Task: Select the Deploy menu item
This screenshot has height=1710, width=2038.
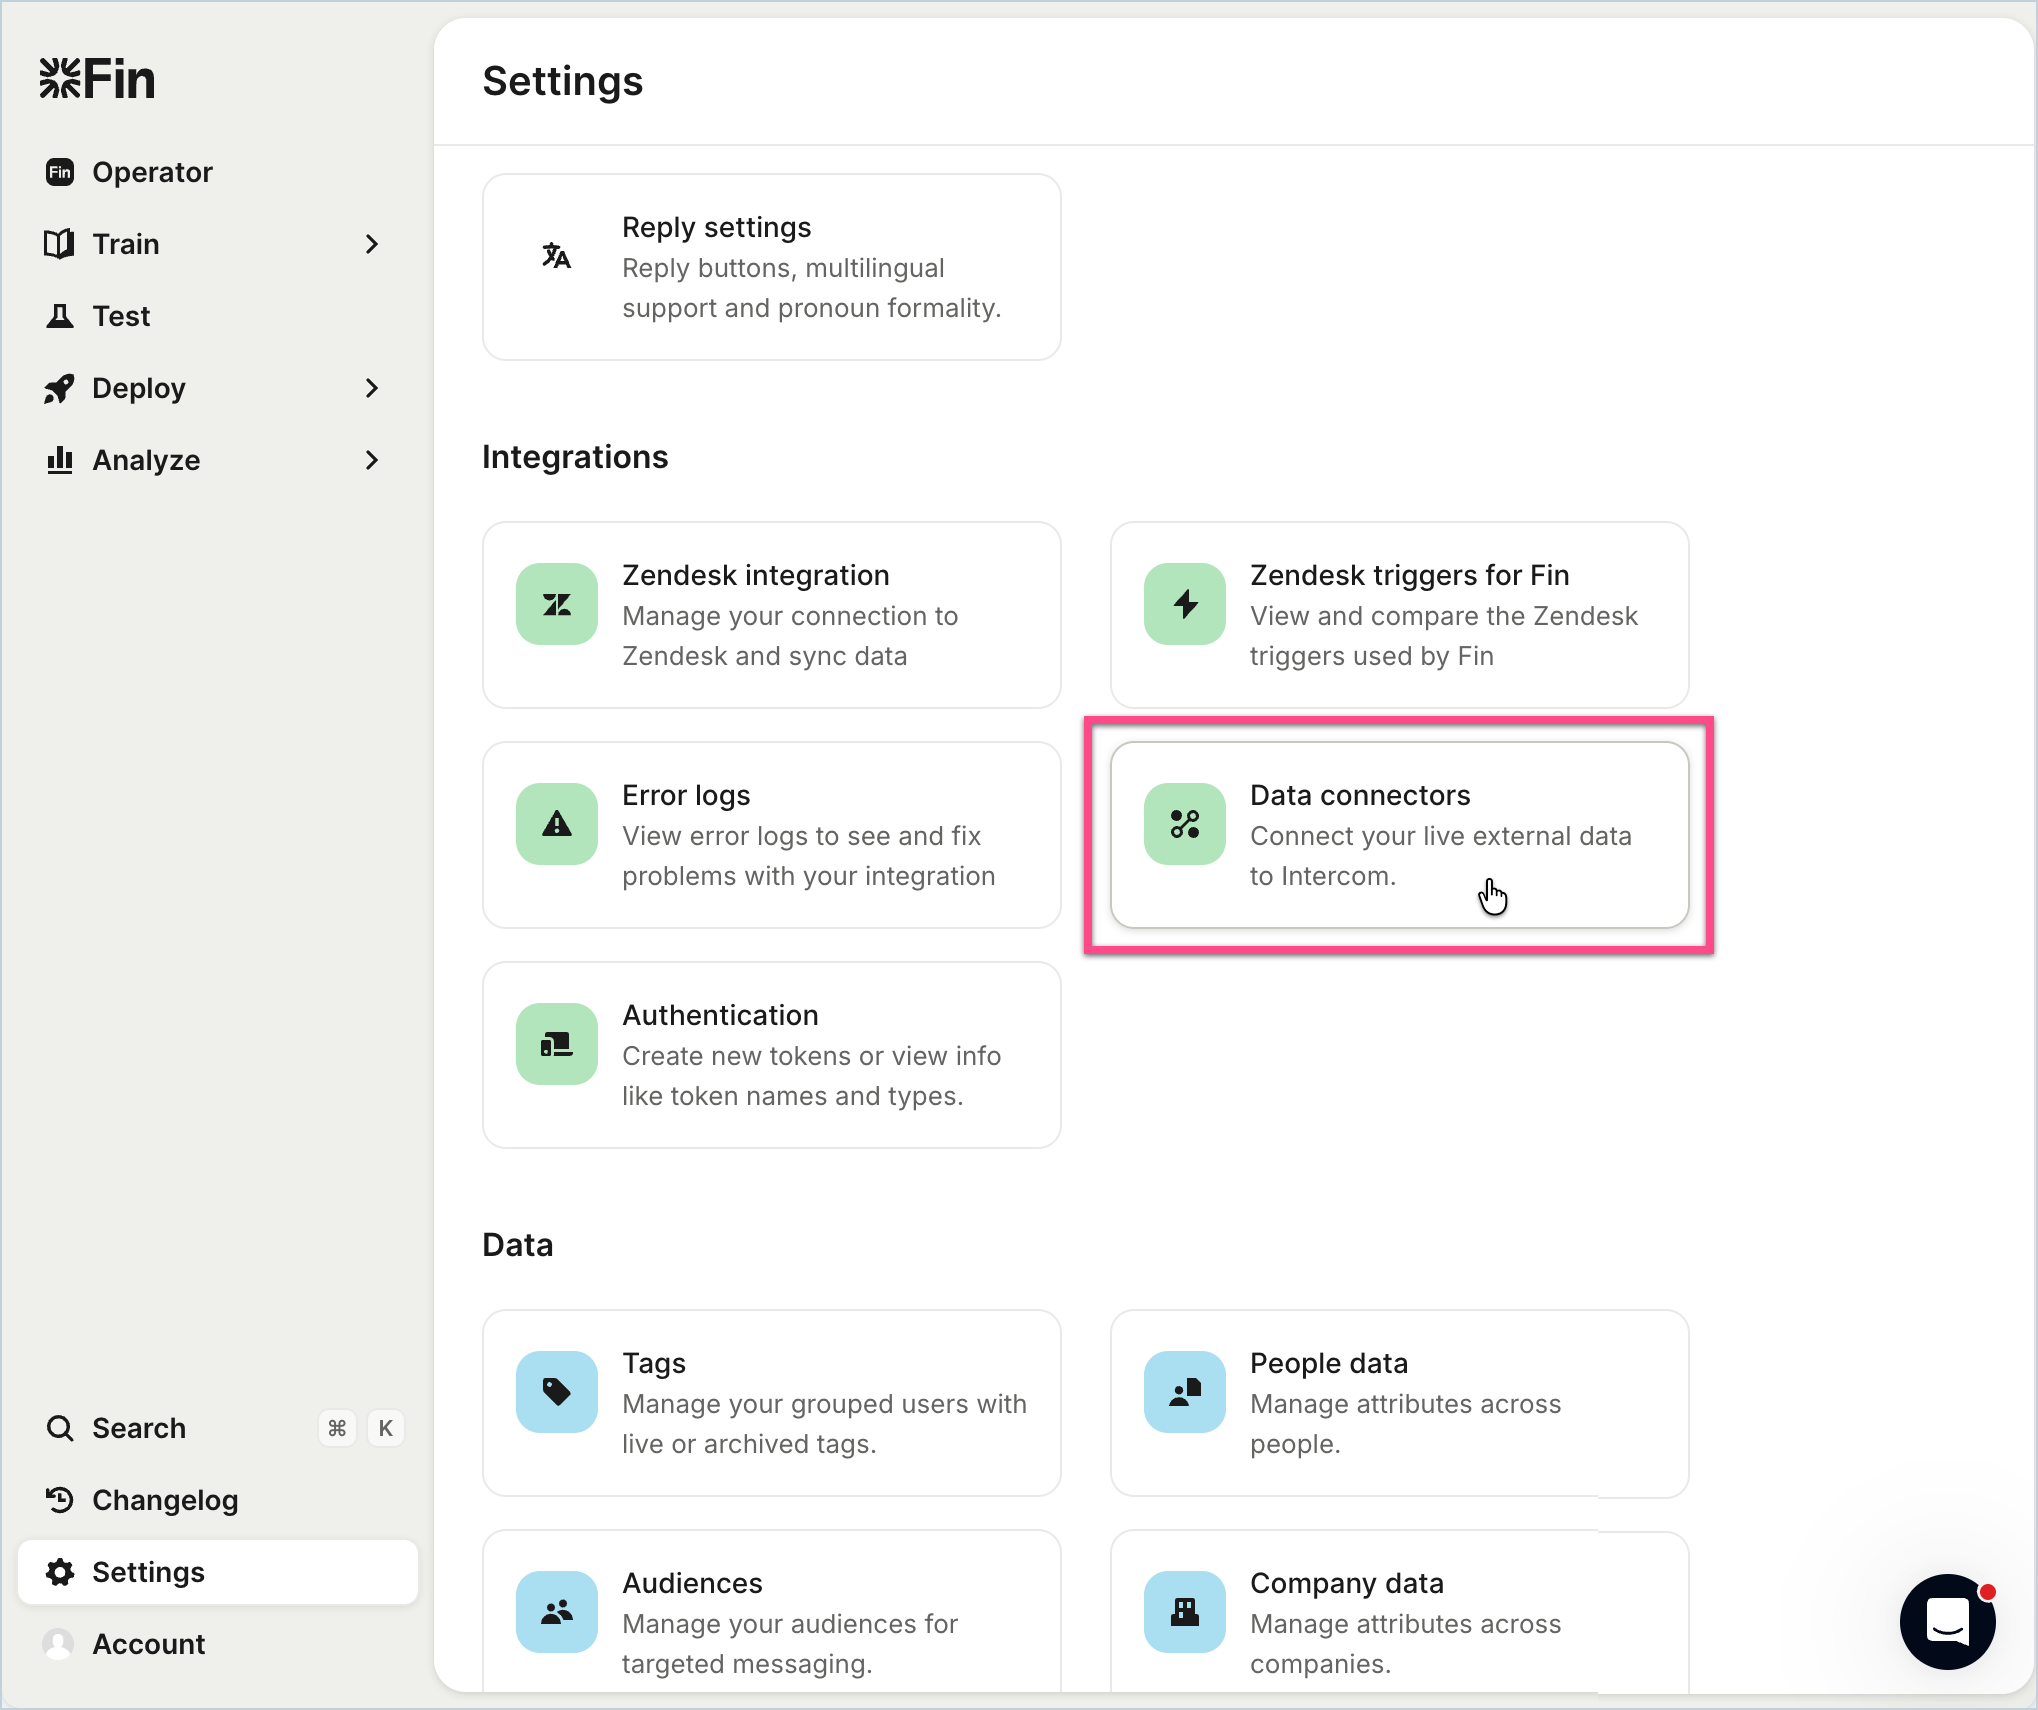Action: pyautogui.click(x=218, y=388)
